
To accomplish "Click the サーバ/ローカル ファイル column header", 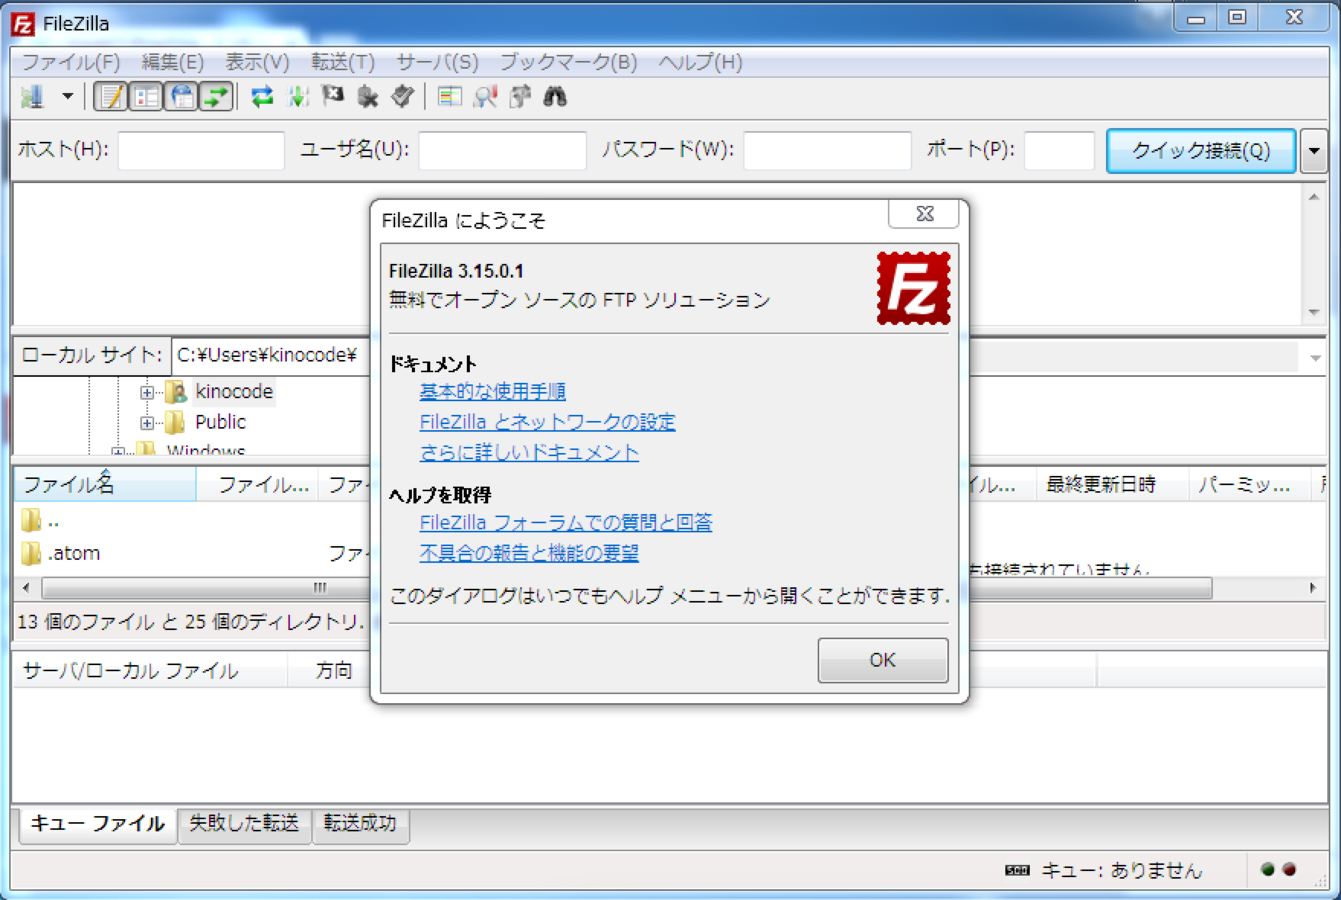I will 150,670.
